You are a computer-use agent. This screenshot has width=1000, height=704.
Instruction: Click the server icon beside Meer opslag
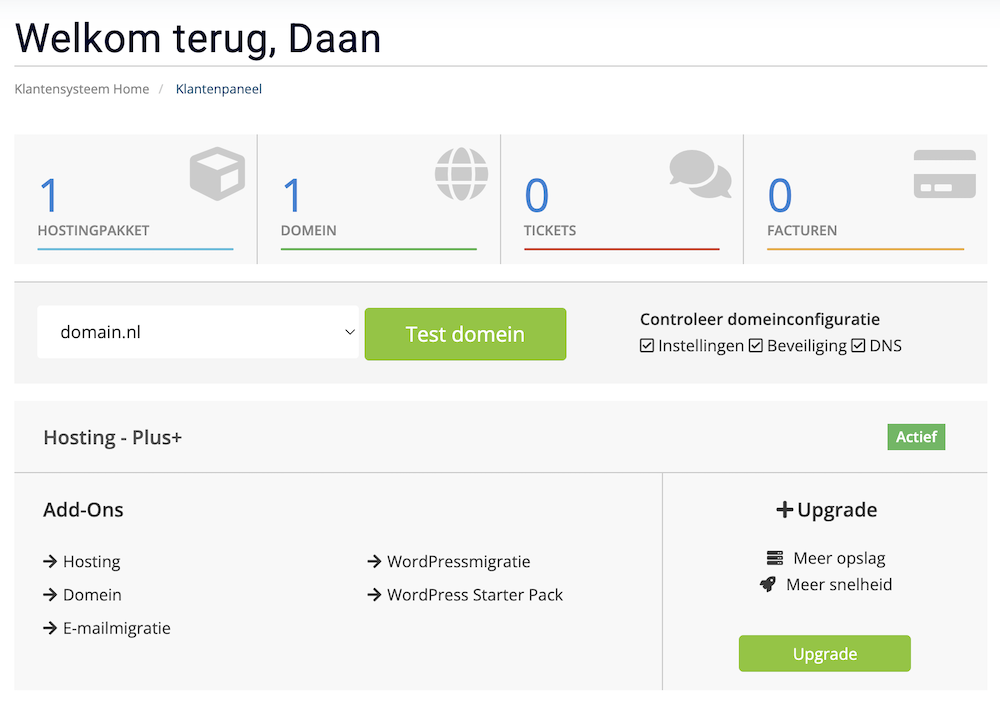(775, 558)
